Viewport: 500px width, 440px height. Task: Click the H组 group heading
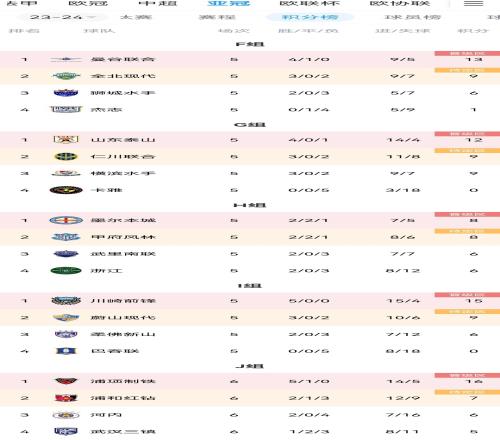click(250, 205)
